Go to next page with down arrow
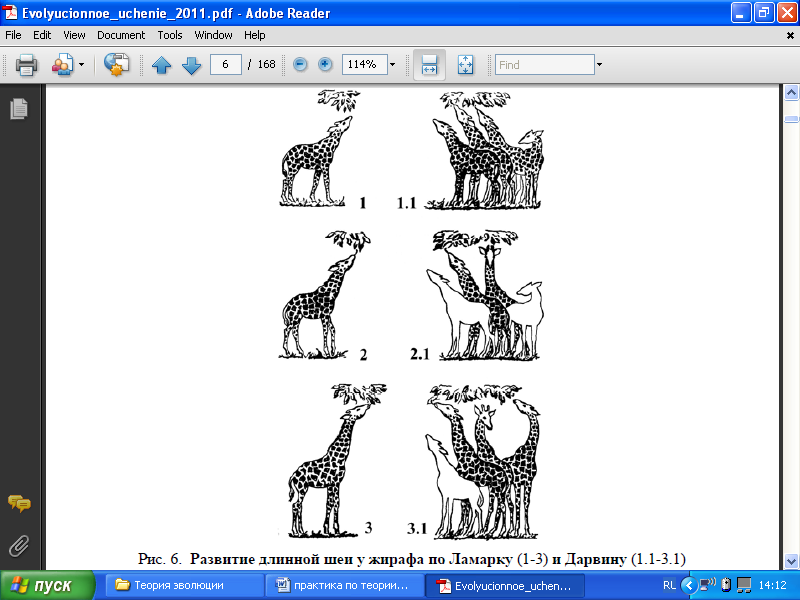The height and width of the screenshot is (600, 800). 191,65
